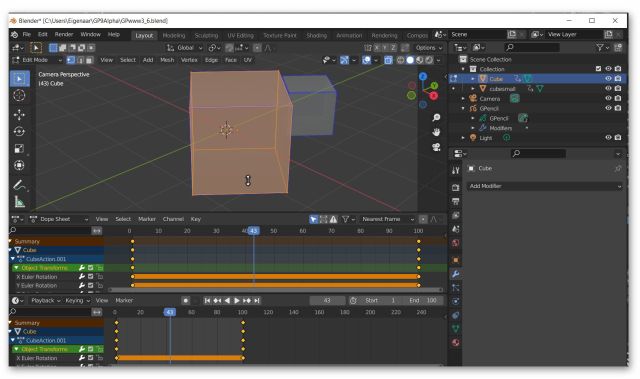
Task: Open the Add Modifier dropdown
Action: pos(545,186)
